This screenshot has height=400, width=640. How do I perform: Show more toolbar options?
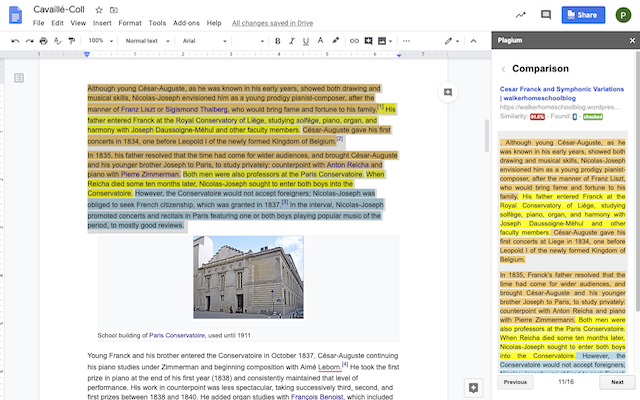[x=406, y=41]
